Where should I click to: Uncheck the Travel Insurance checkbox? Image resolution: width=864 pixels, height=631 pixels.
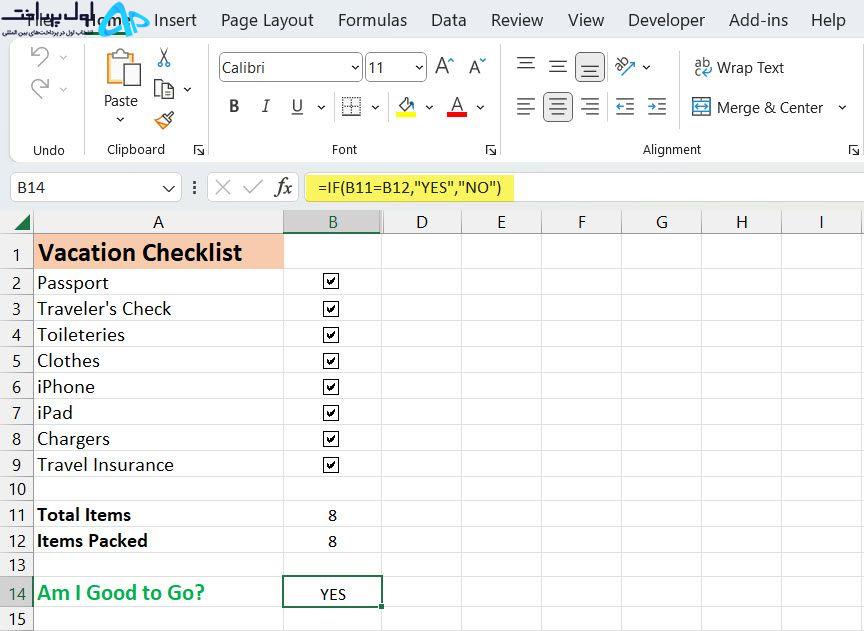tap(331, 465)
